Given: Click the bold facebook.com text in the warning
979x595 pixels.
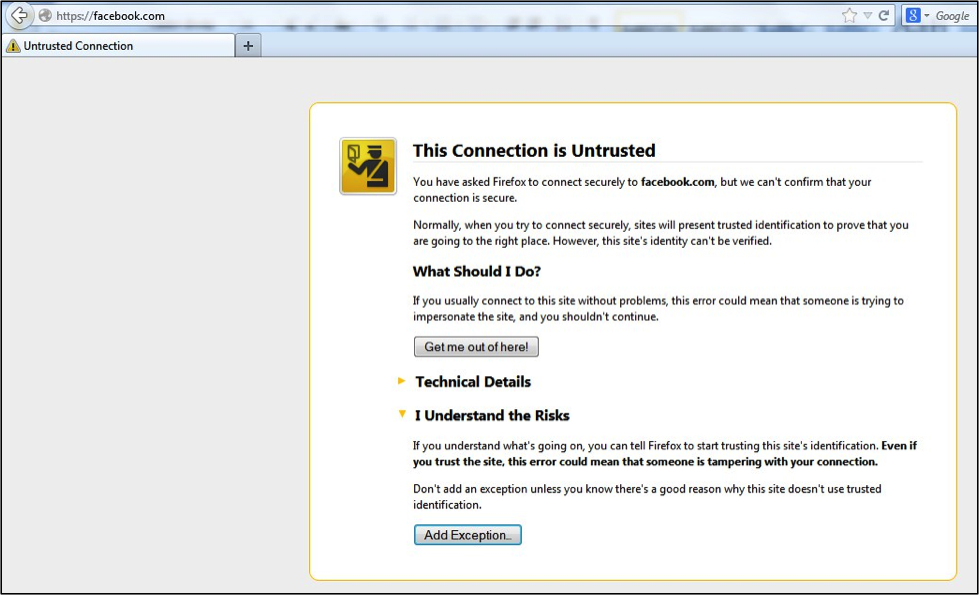Looking at the screenshot, I should (x=677, y=182).
